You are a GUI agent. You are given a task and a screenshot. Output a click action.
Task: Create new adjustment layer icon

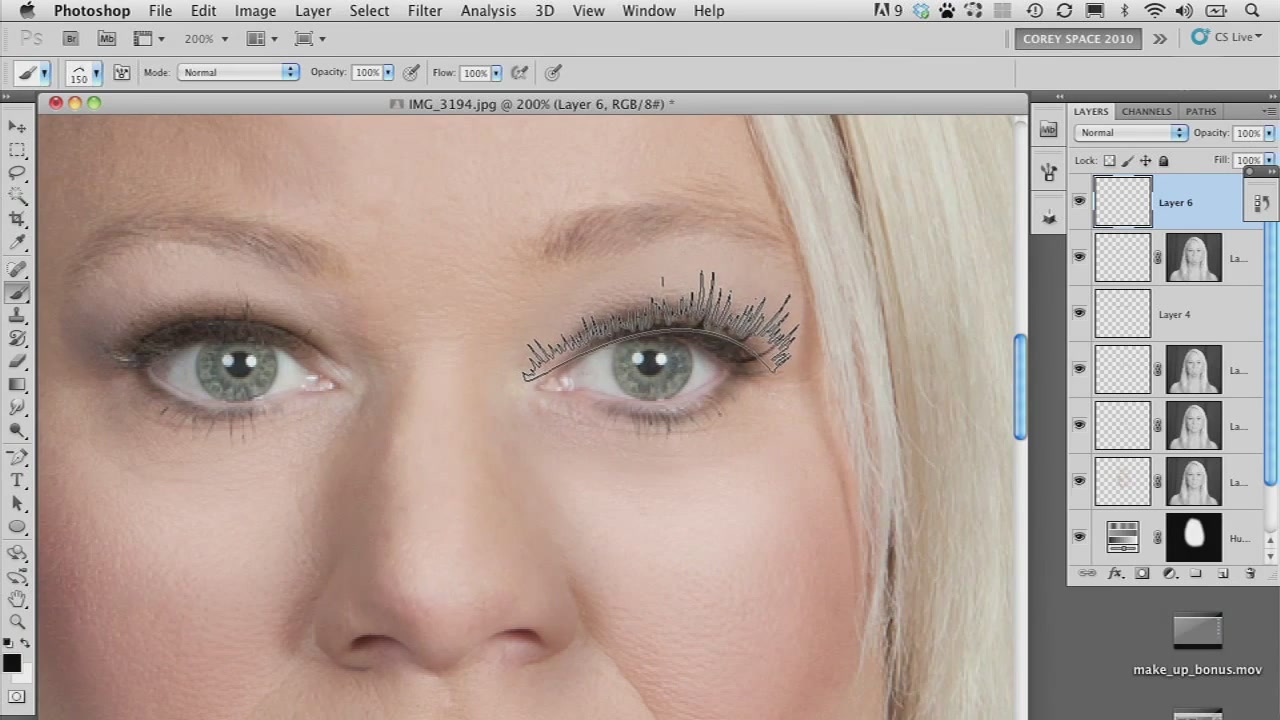coord(1169,573)
